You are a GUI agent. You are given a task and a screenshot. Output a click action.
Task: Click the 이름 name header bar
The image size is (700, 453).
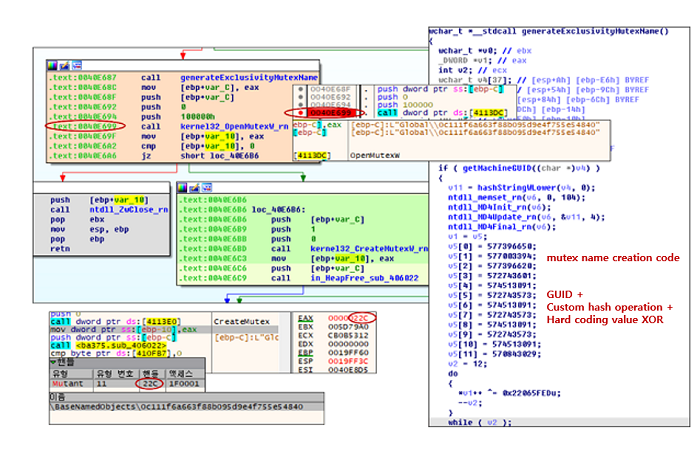[x=187, y=397]
